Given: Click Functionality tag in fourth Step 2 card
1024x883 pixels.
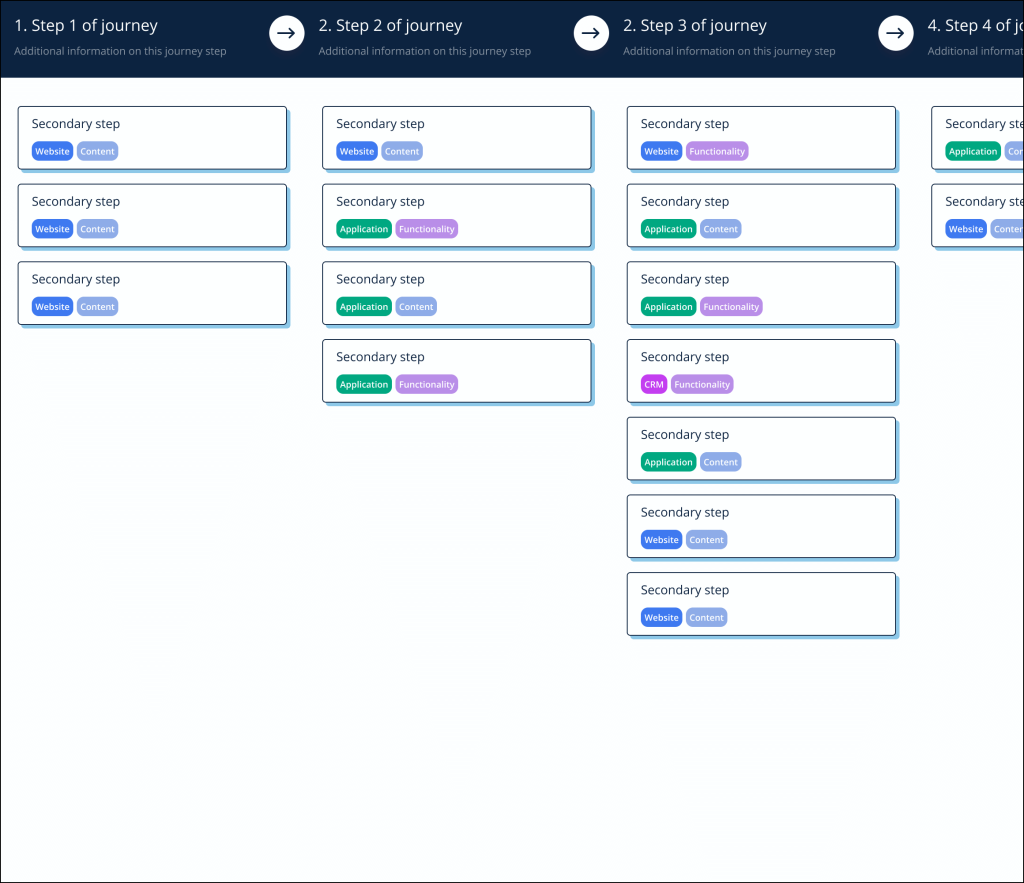Looking at the screenshot, I should [x=426, y=384].
